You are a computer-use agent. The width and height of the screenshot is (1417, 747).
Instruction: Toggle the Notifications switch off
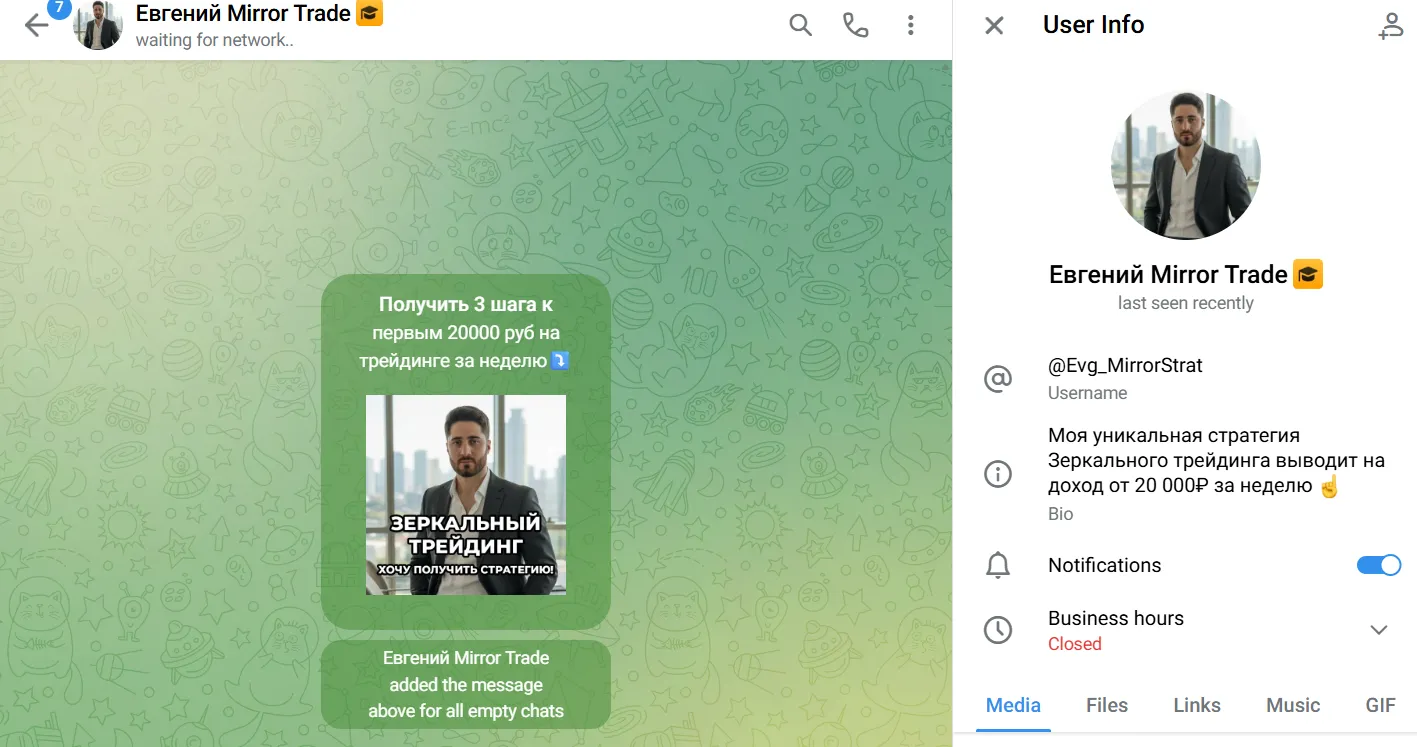[1379, 565]
